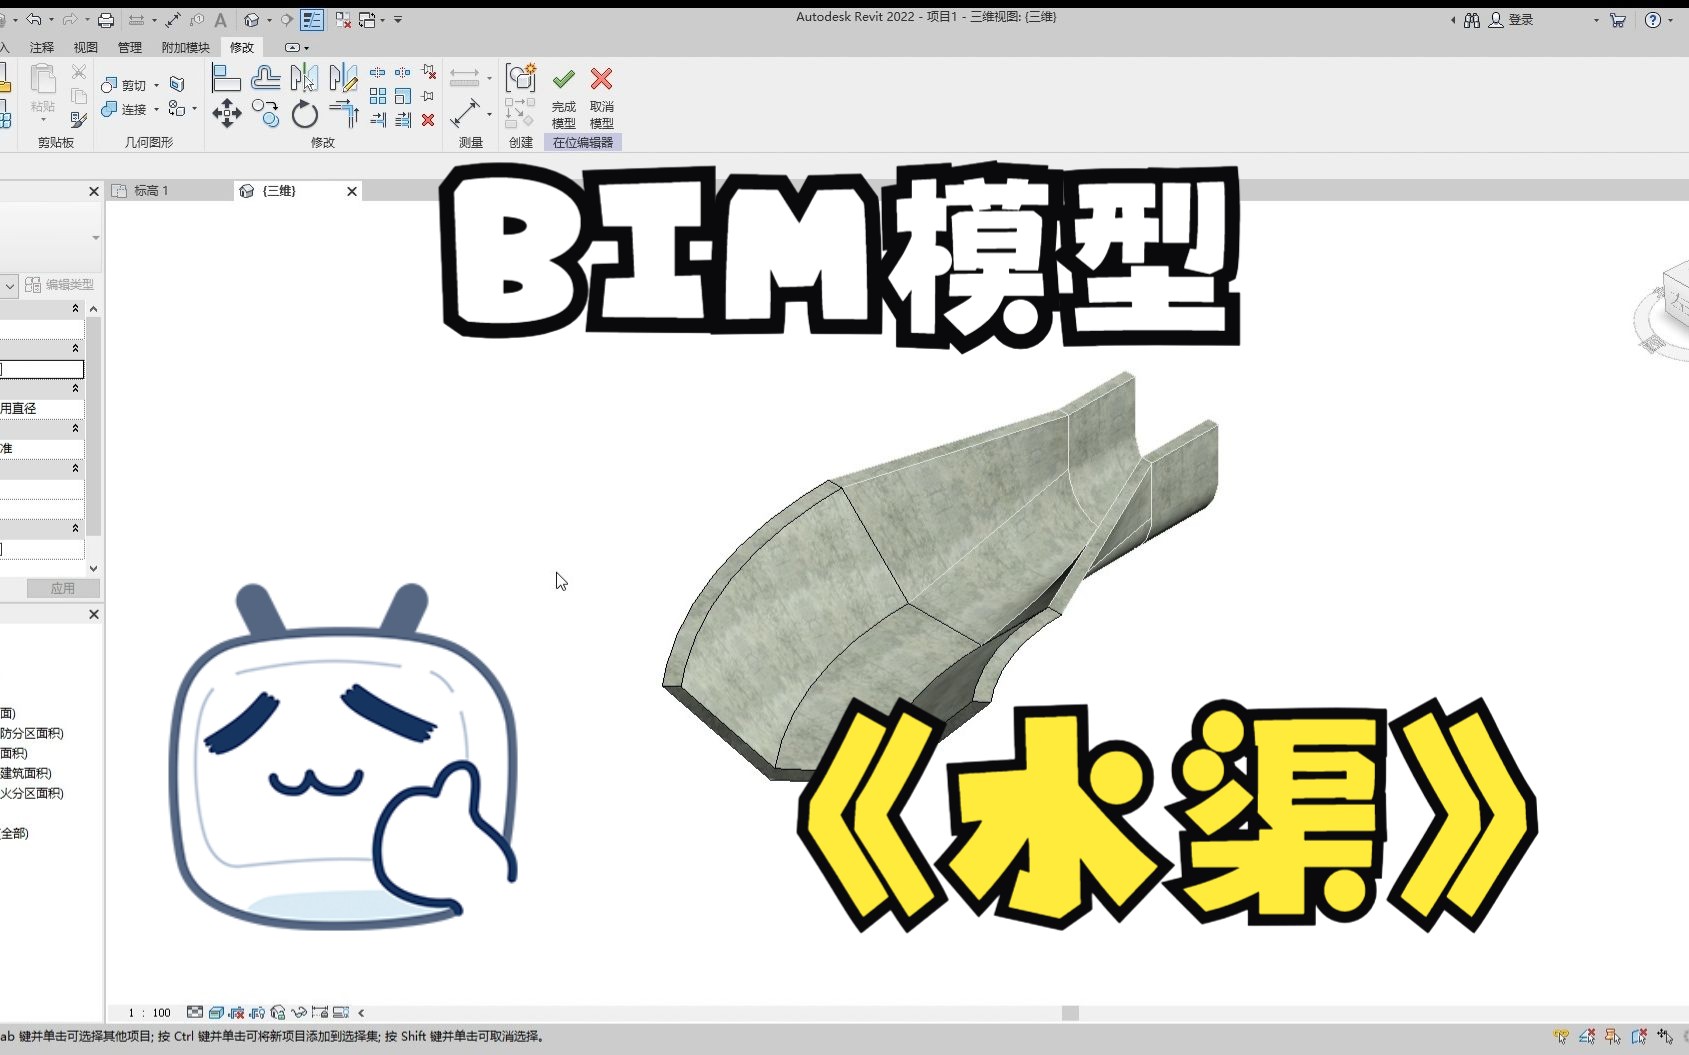Select the Mirror - Pick Axis tool
The width and height of the screenshot is (1689, 1055).
tap(304, 78)
